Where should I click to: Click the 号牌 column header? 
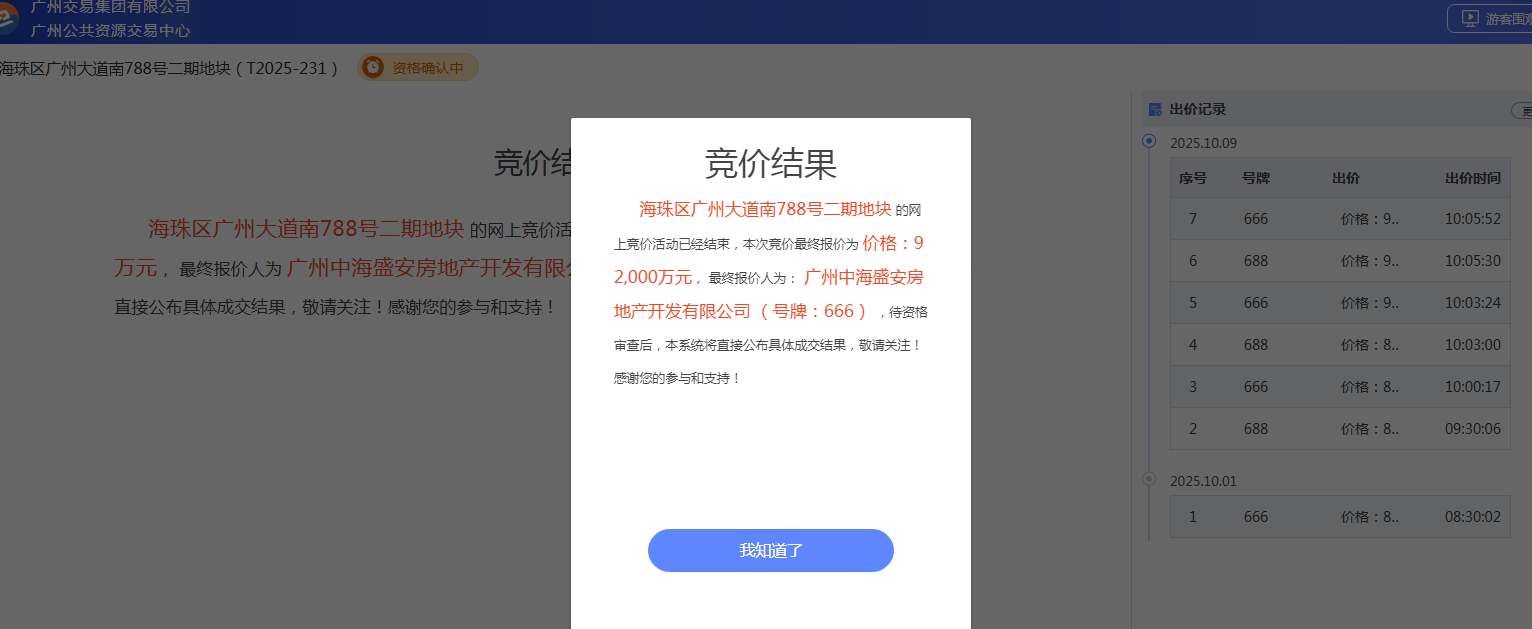click(x=1256, y=178)
